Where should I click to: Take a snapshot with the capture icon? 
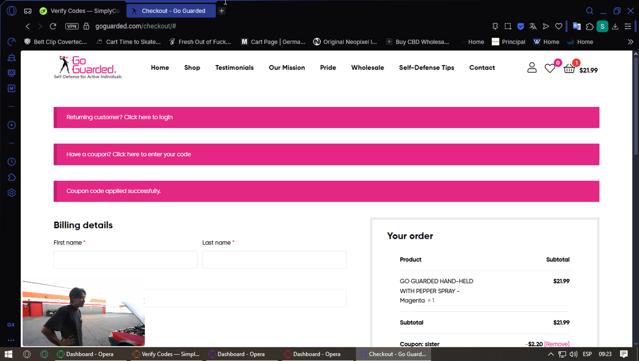508,26
